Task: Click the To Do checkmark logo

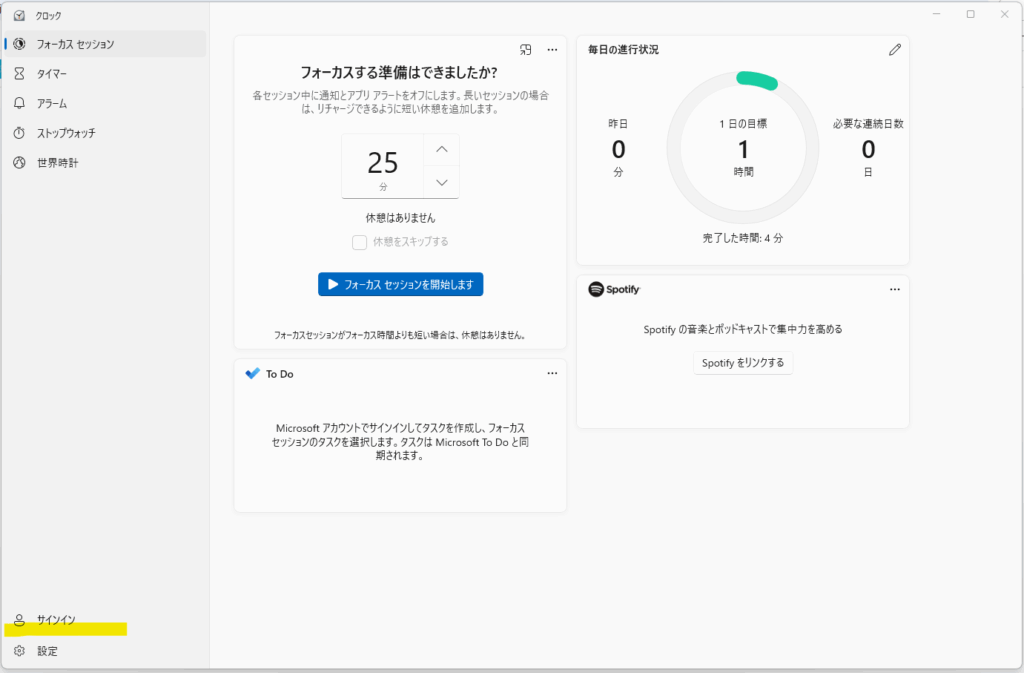Action: pos(253,373)
